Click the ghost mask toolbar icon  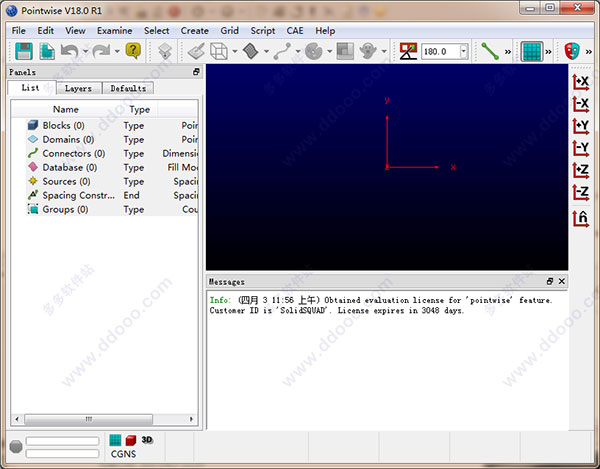368,51
